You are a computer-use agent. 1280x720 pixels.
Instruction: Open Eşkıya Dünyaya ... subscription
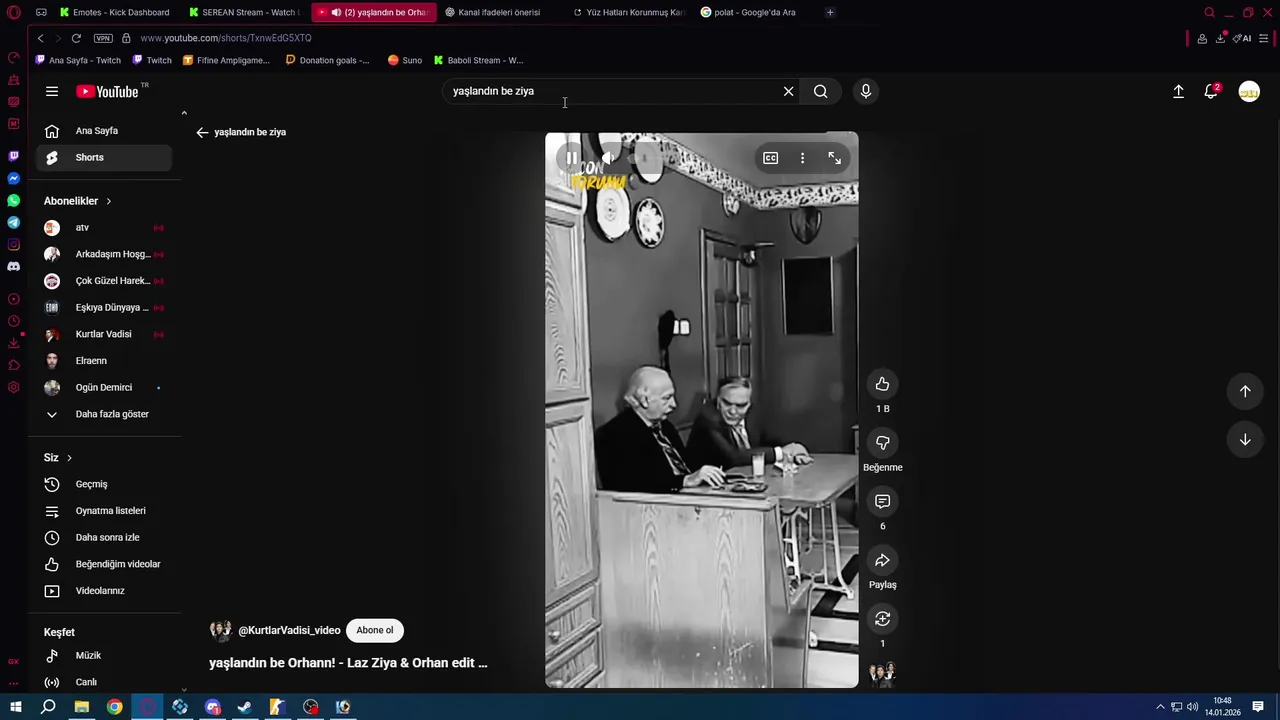pyautogui.click(x=104, y=308)
